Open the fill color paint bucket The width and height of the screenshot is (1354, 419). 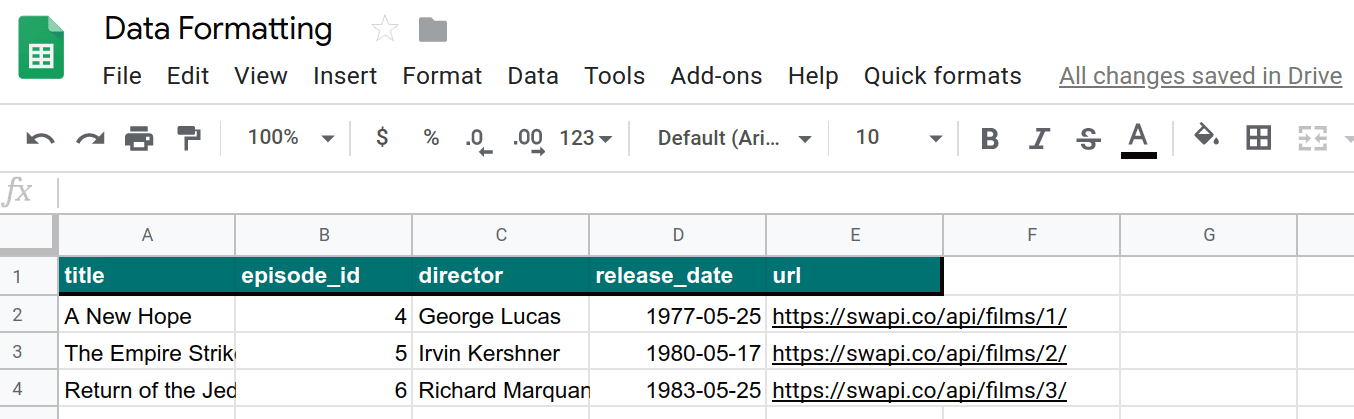pos(1207,137)
